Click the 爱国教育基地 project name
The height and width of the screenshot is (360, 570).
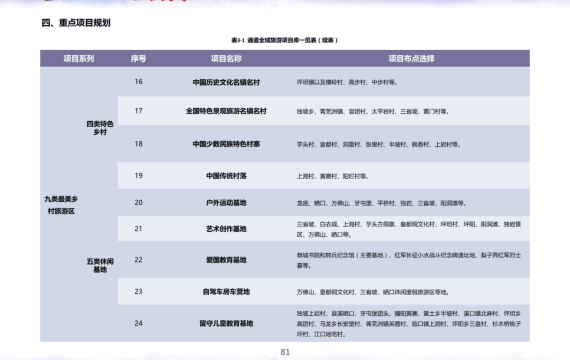226,260
